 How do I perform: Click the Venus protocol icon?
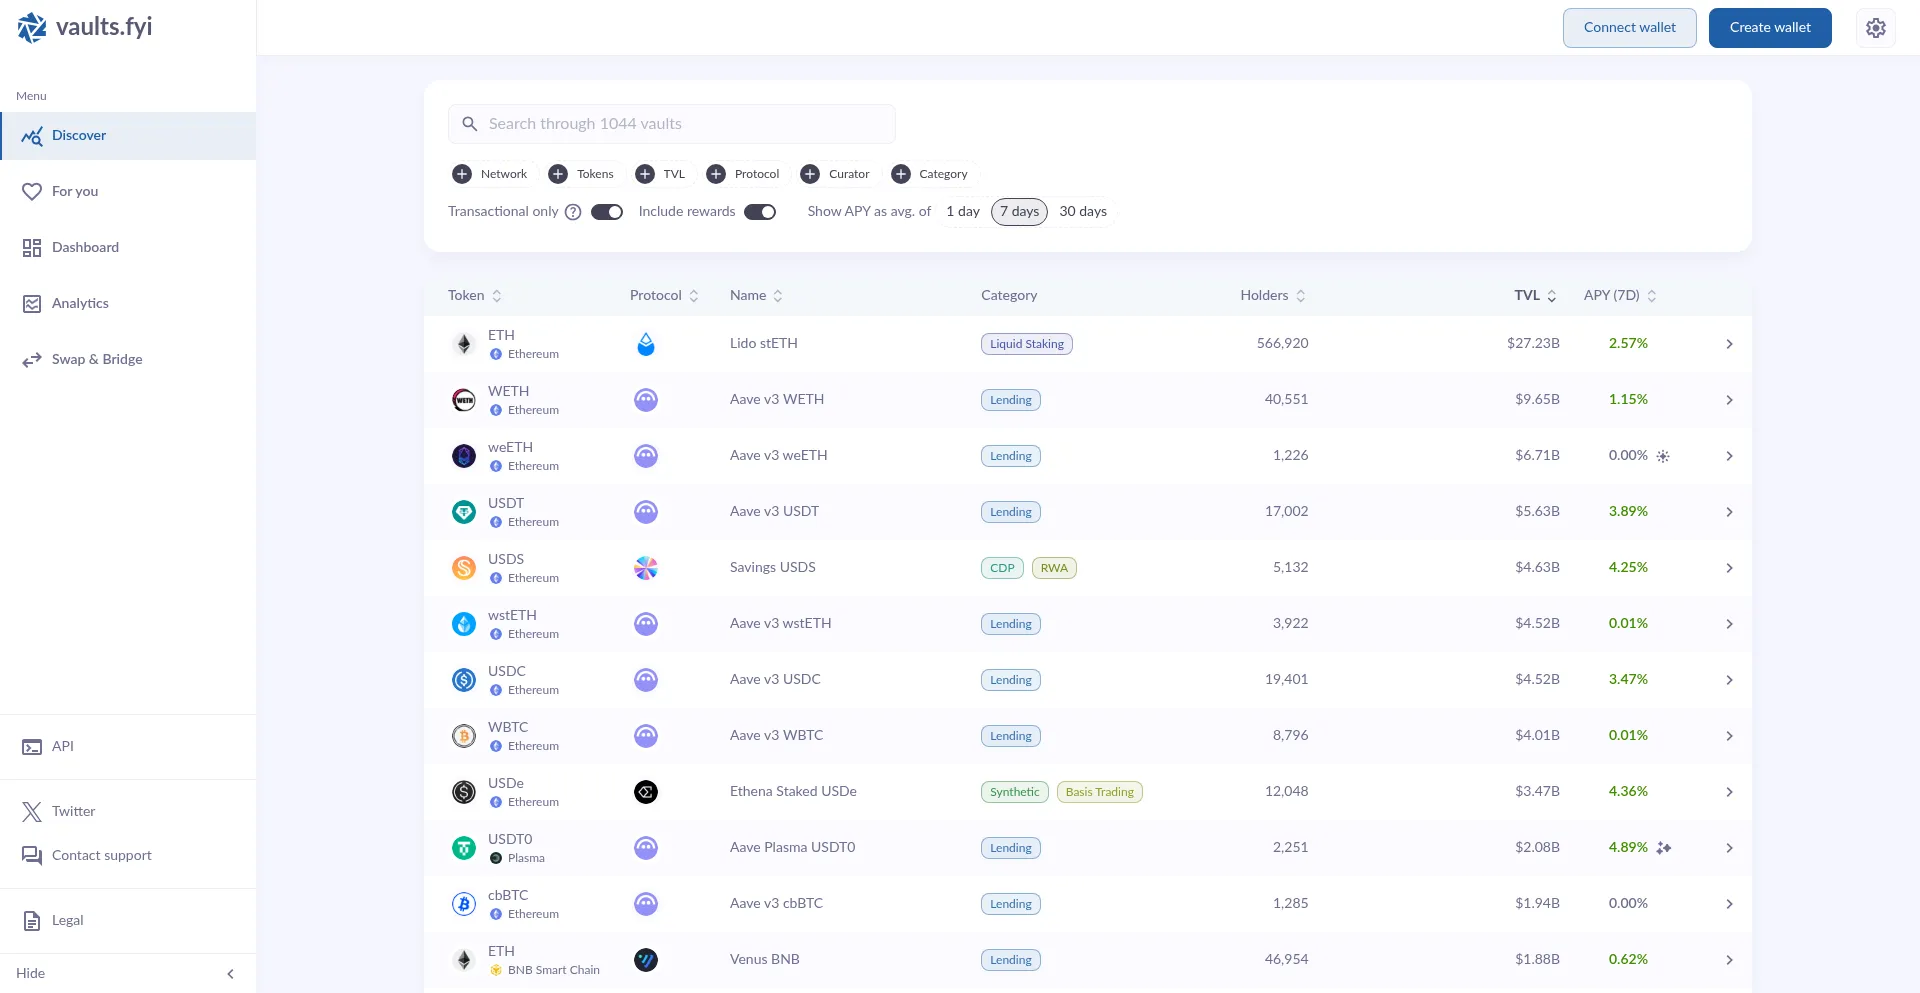click(x=646, y=960)
